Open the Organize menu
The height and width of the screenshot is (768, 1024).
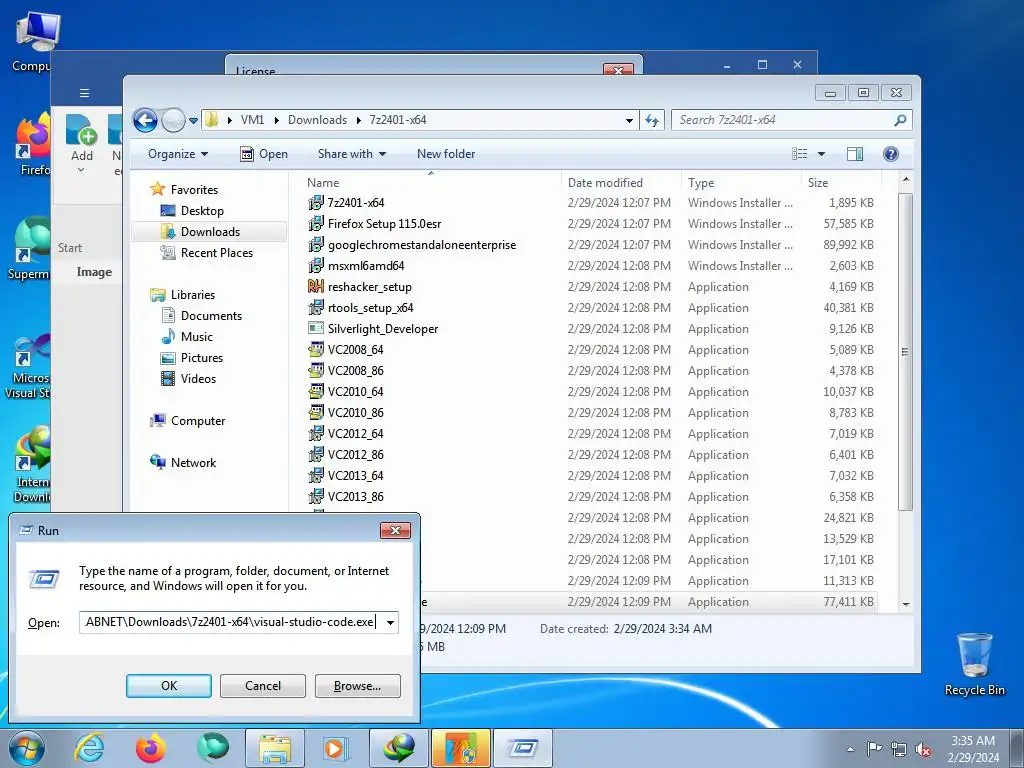point(178,154)
